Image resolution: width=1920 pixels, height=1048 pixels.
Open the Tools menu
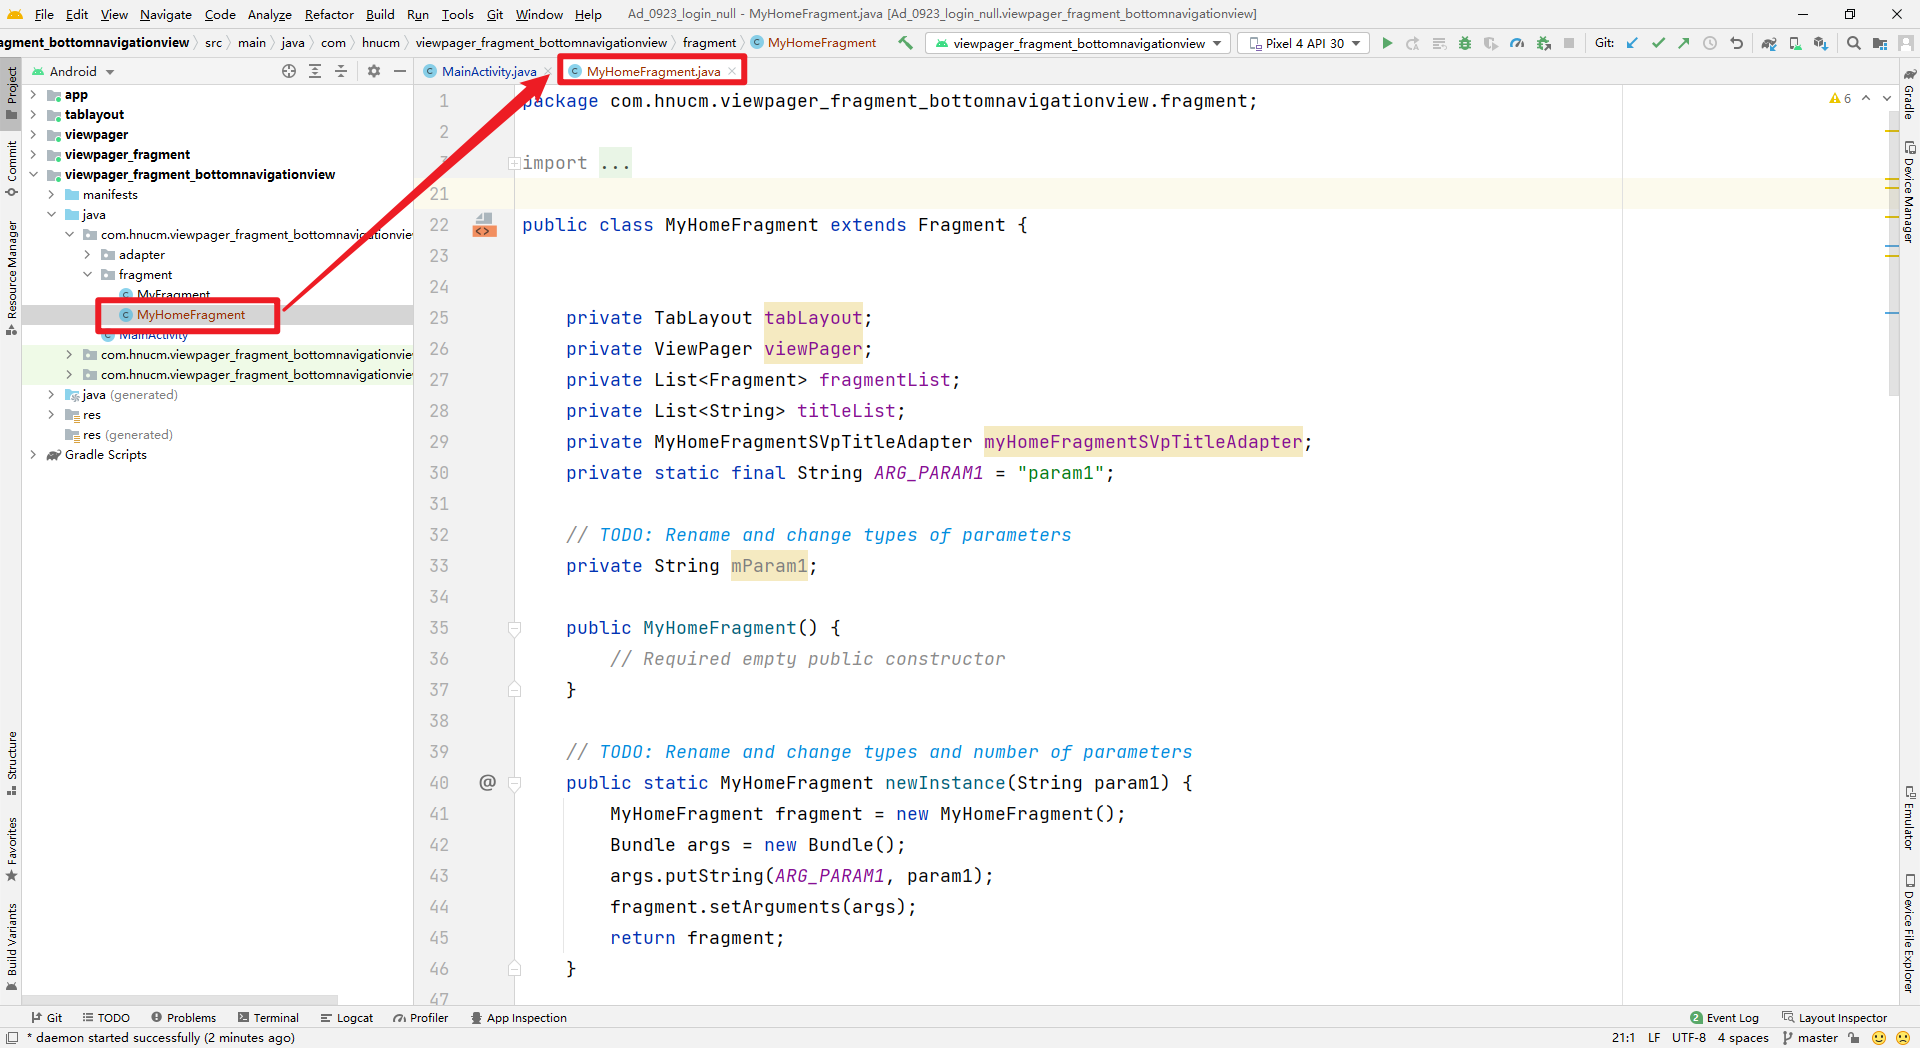point(457,14)
